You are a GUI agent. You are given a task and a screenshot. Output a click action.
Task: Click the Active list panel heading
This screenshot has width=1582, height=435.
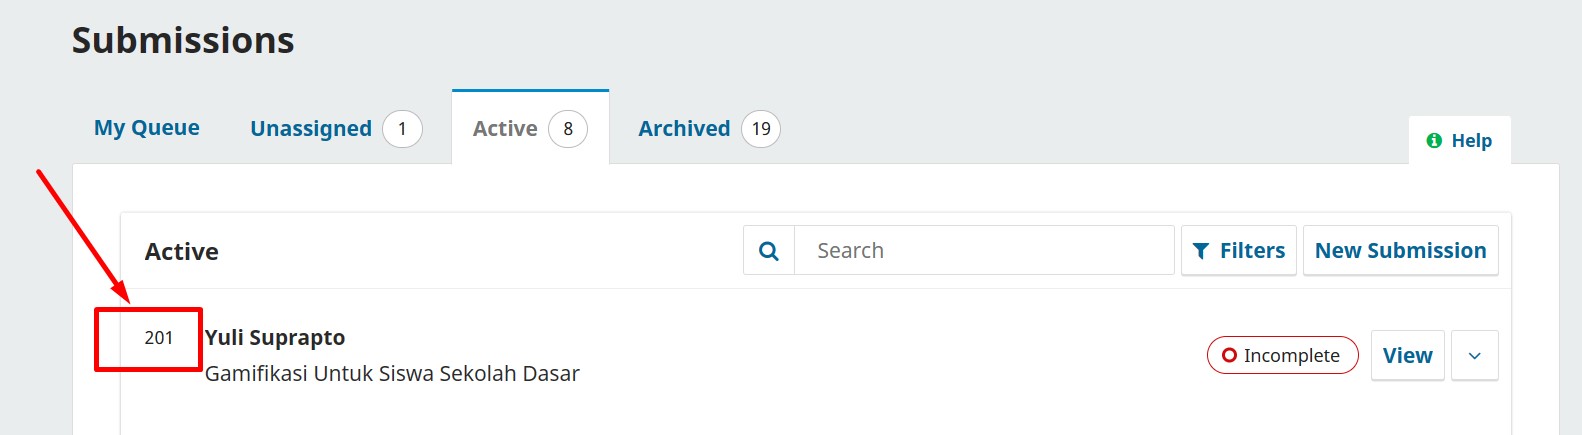(182, 252)
